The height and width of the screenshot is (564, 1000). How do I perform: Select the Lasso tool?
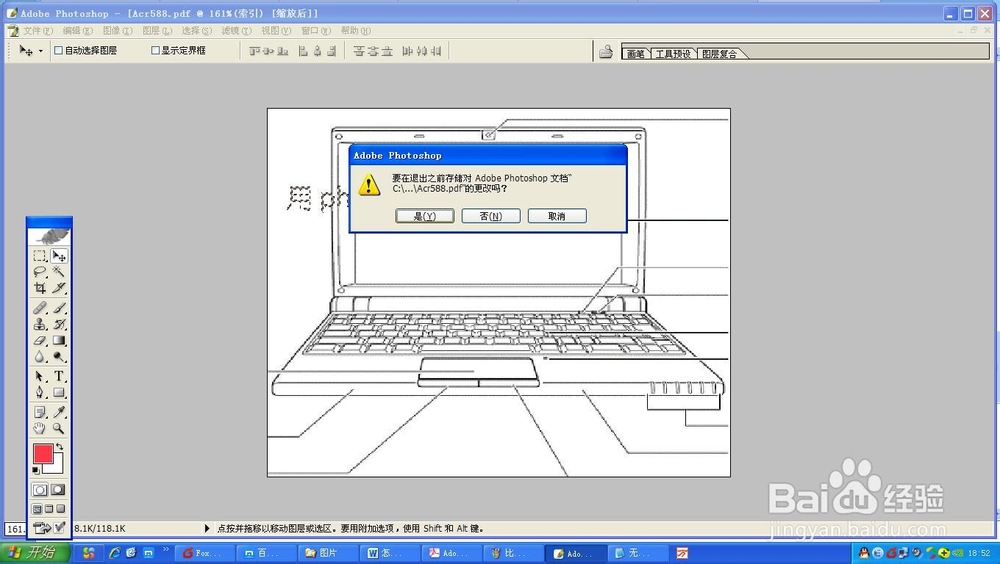[40, 272]
